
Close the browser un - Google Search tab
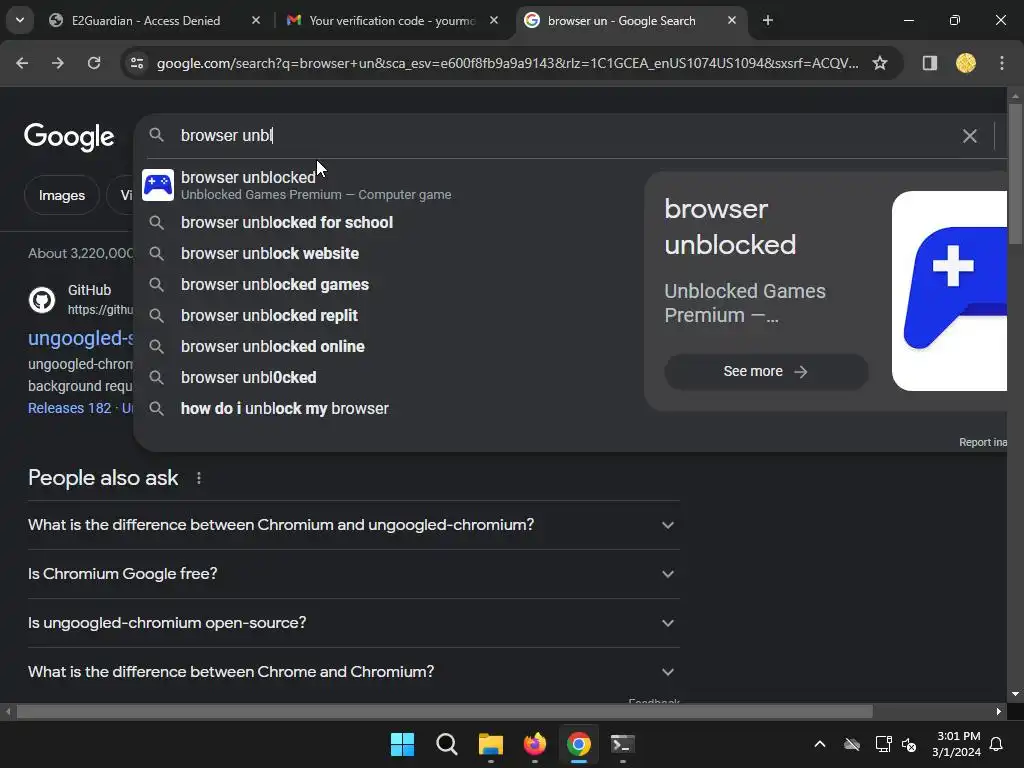pyautogui.click(x=732, y=20)
